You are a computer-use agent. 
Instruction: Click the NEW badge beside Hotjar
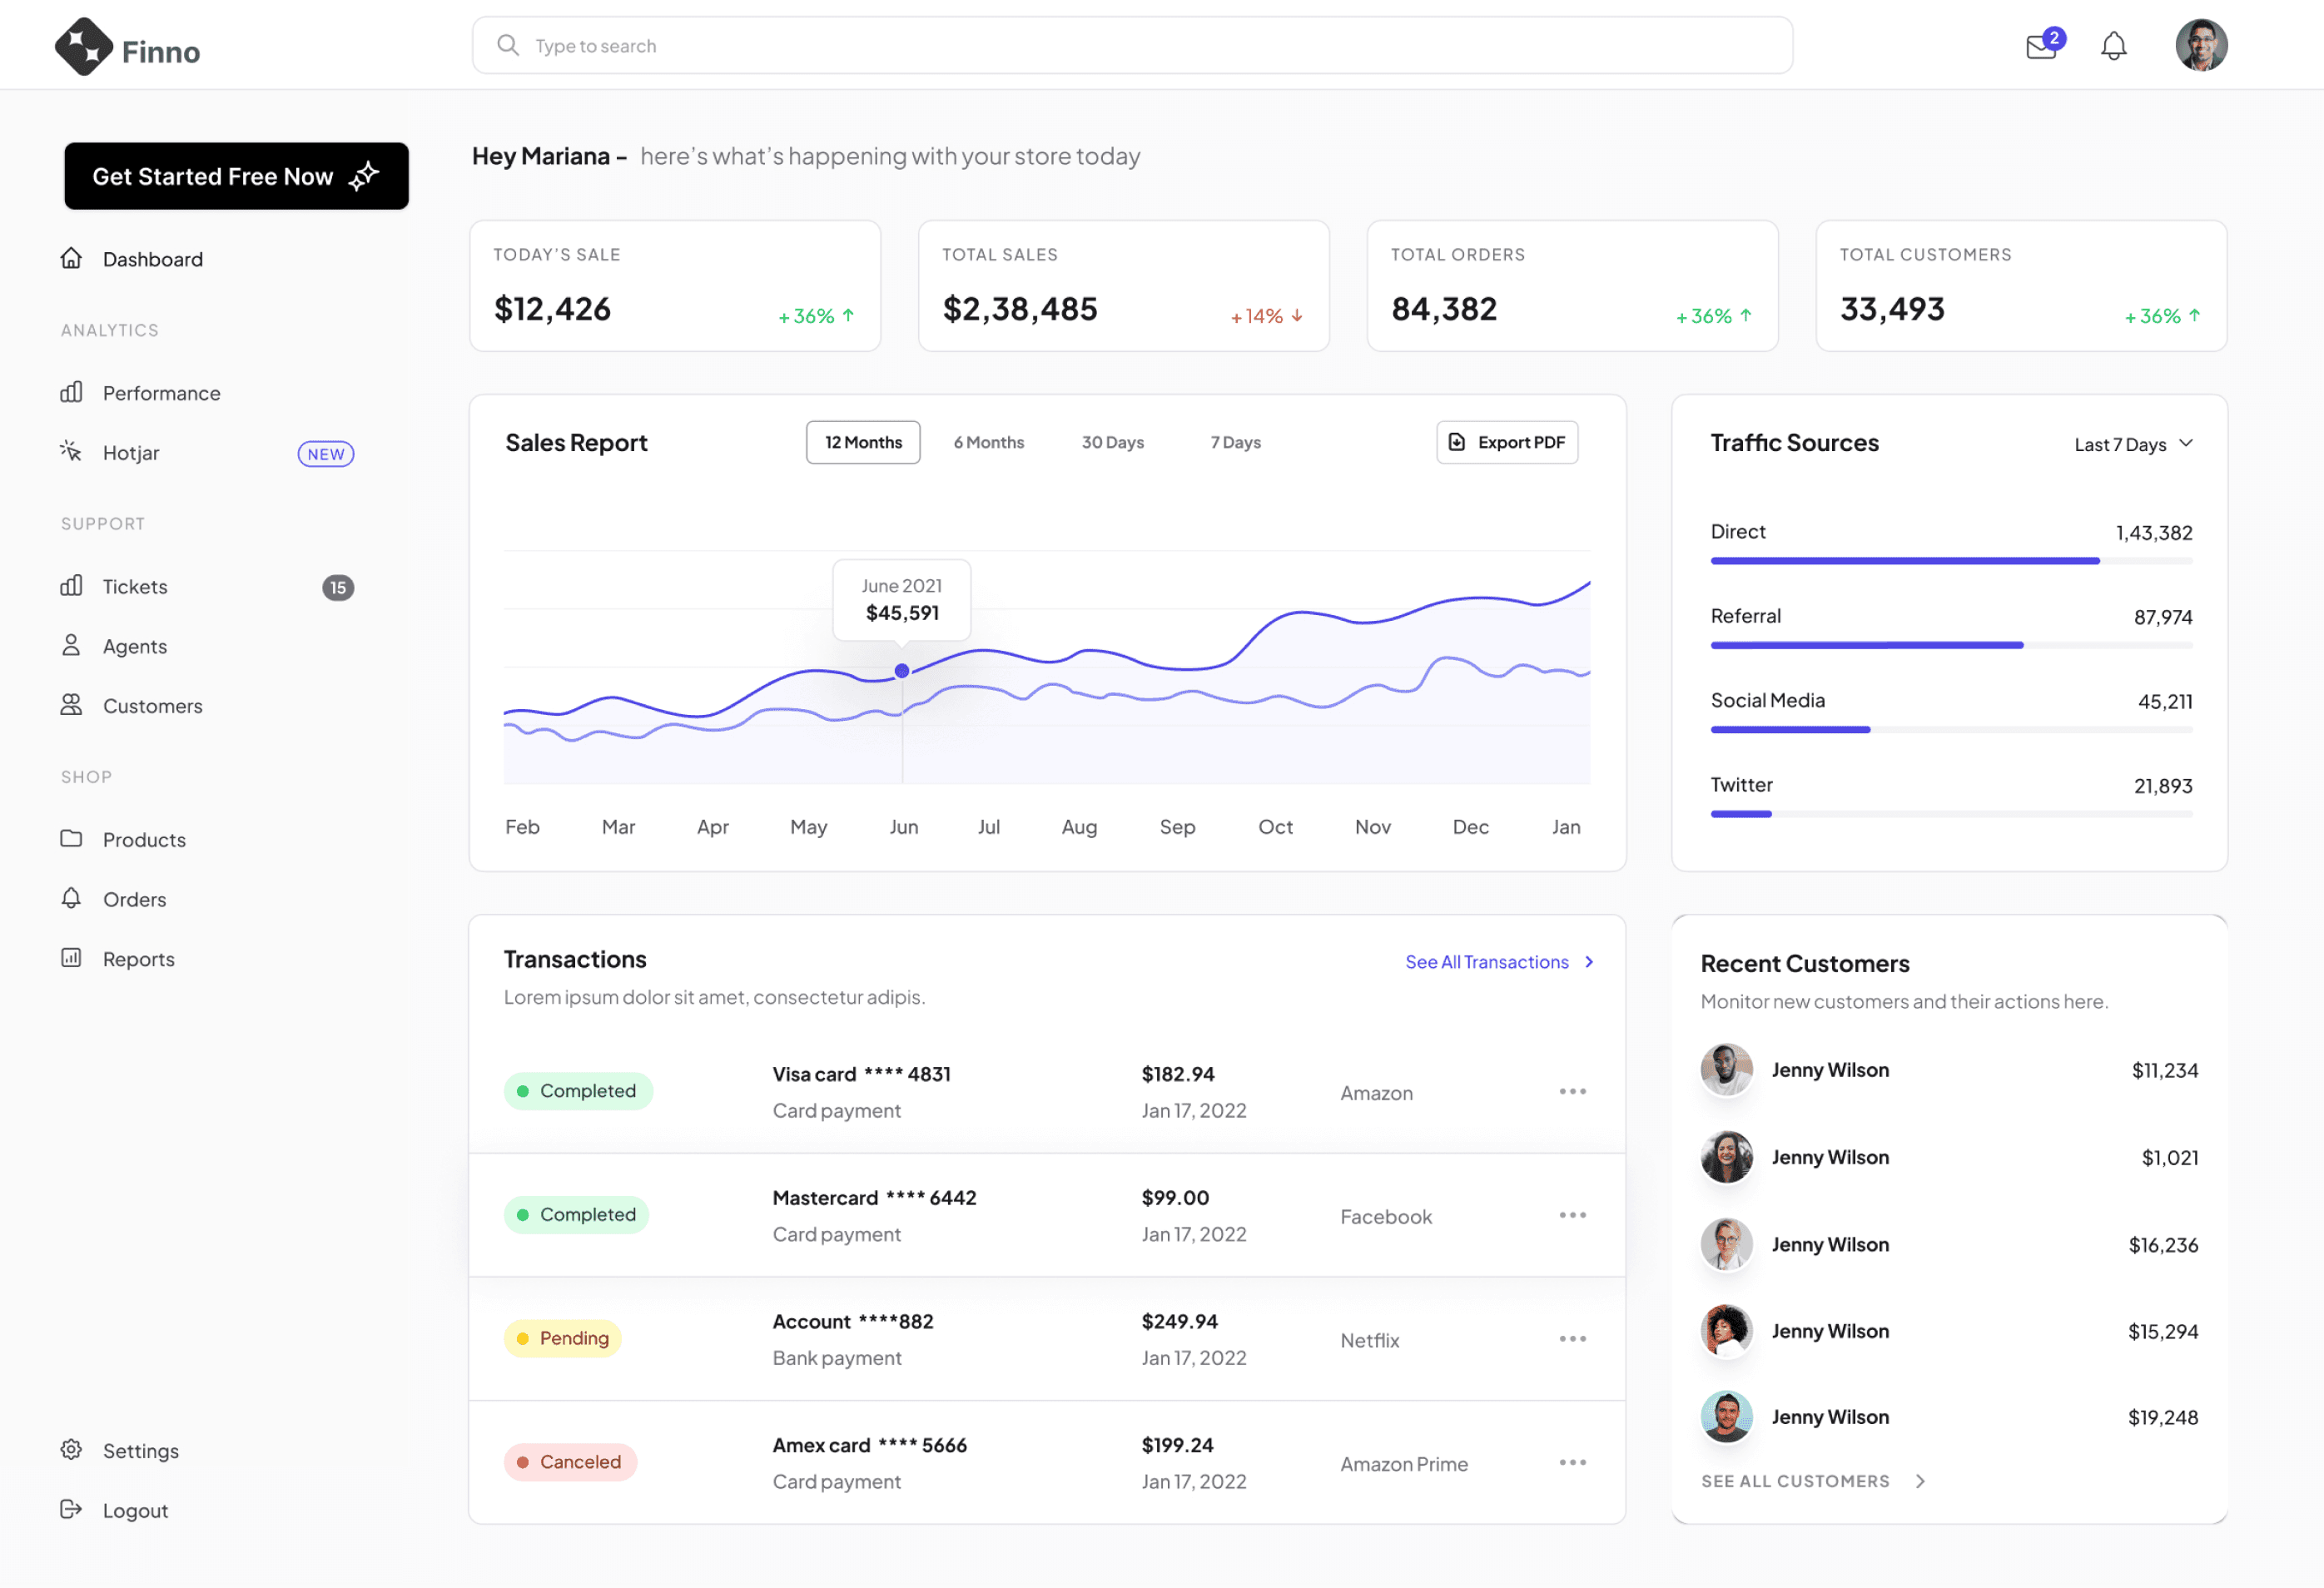(x=326, y=454)
